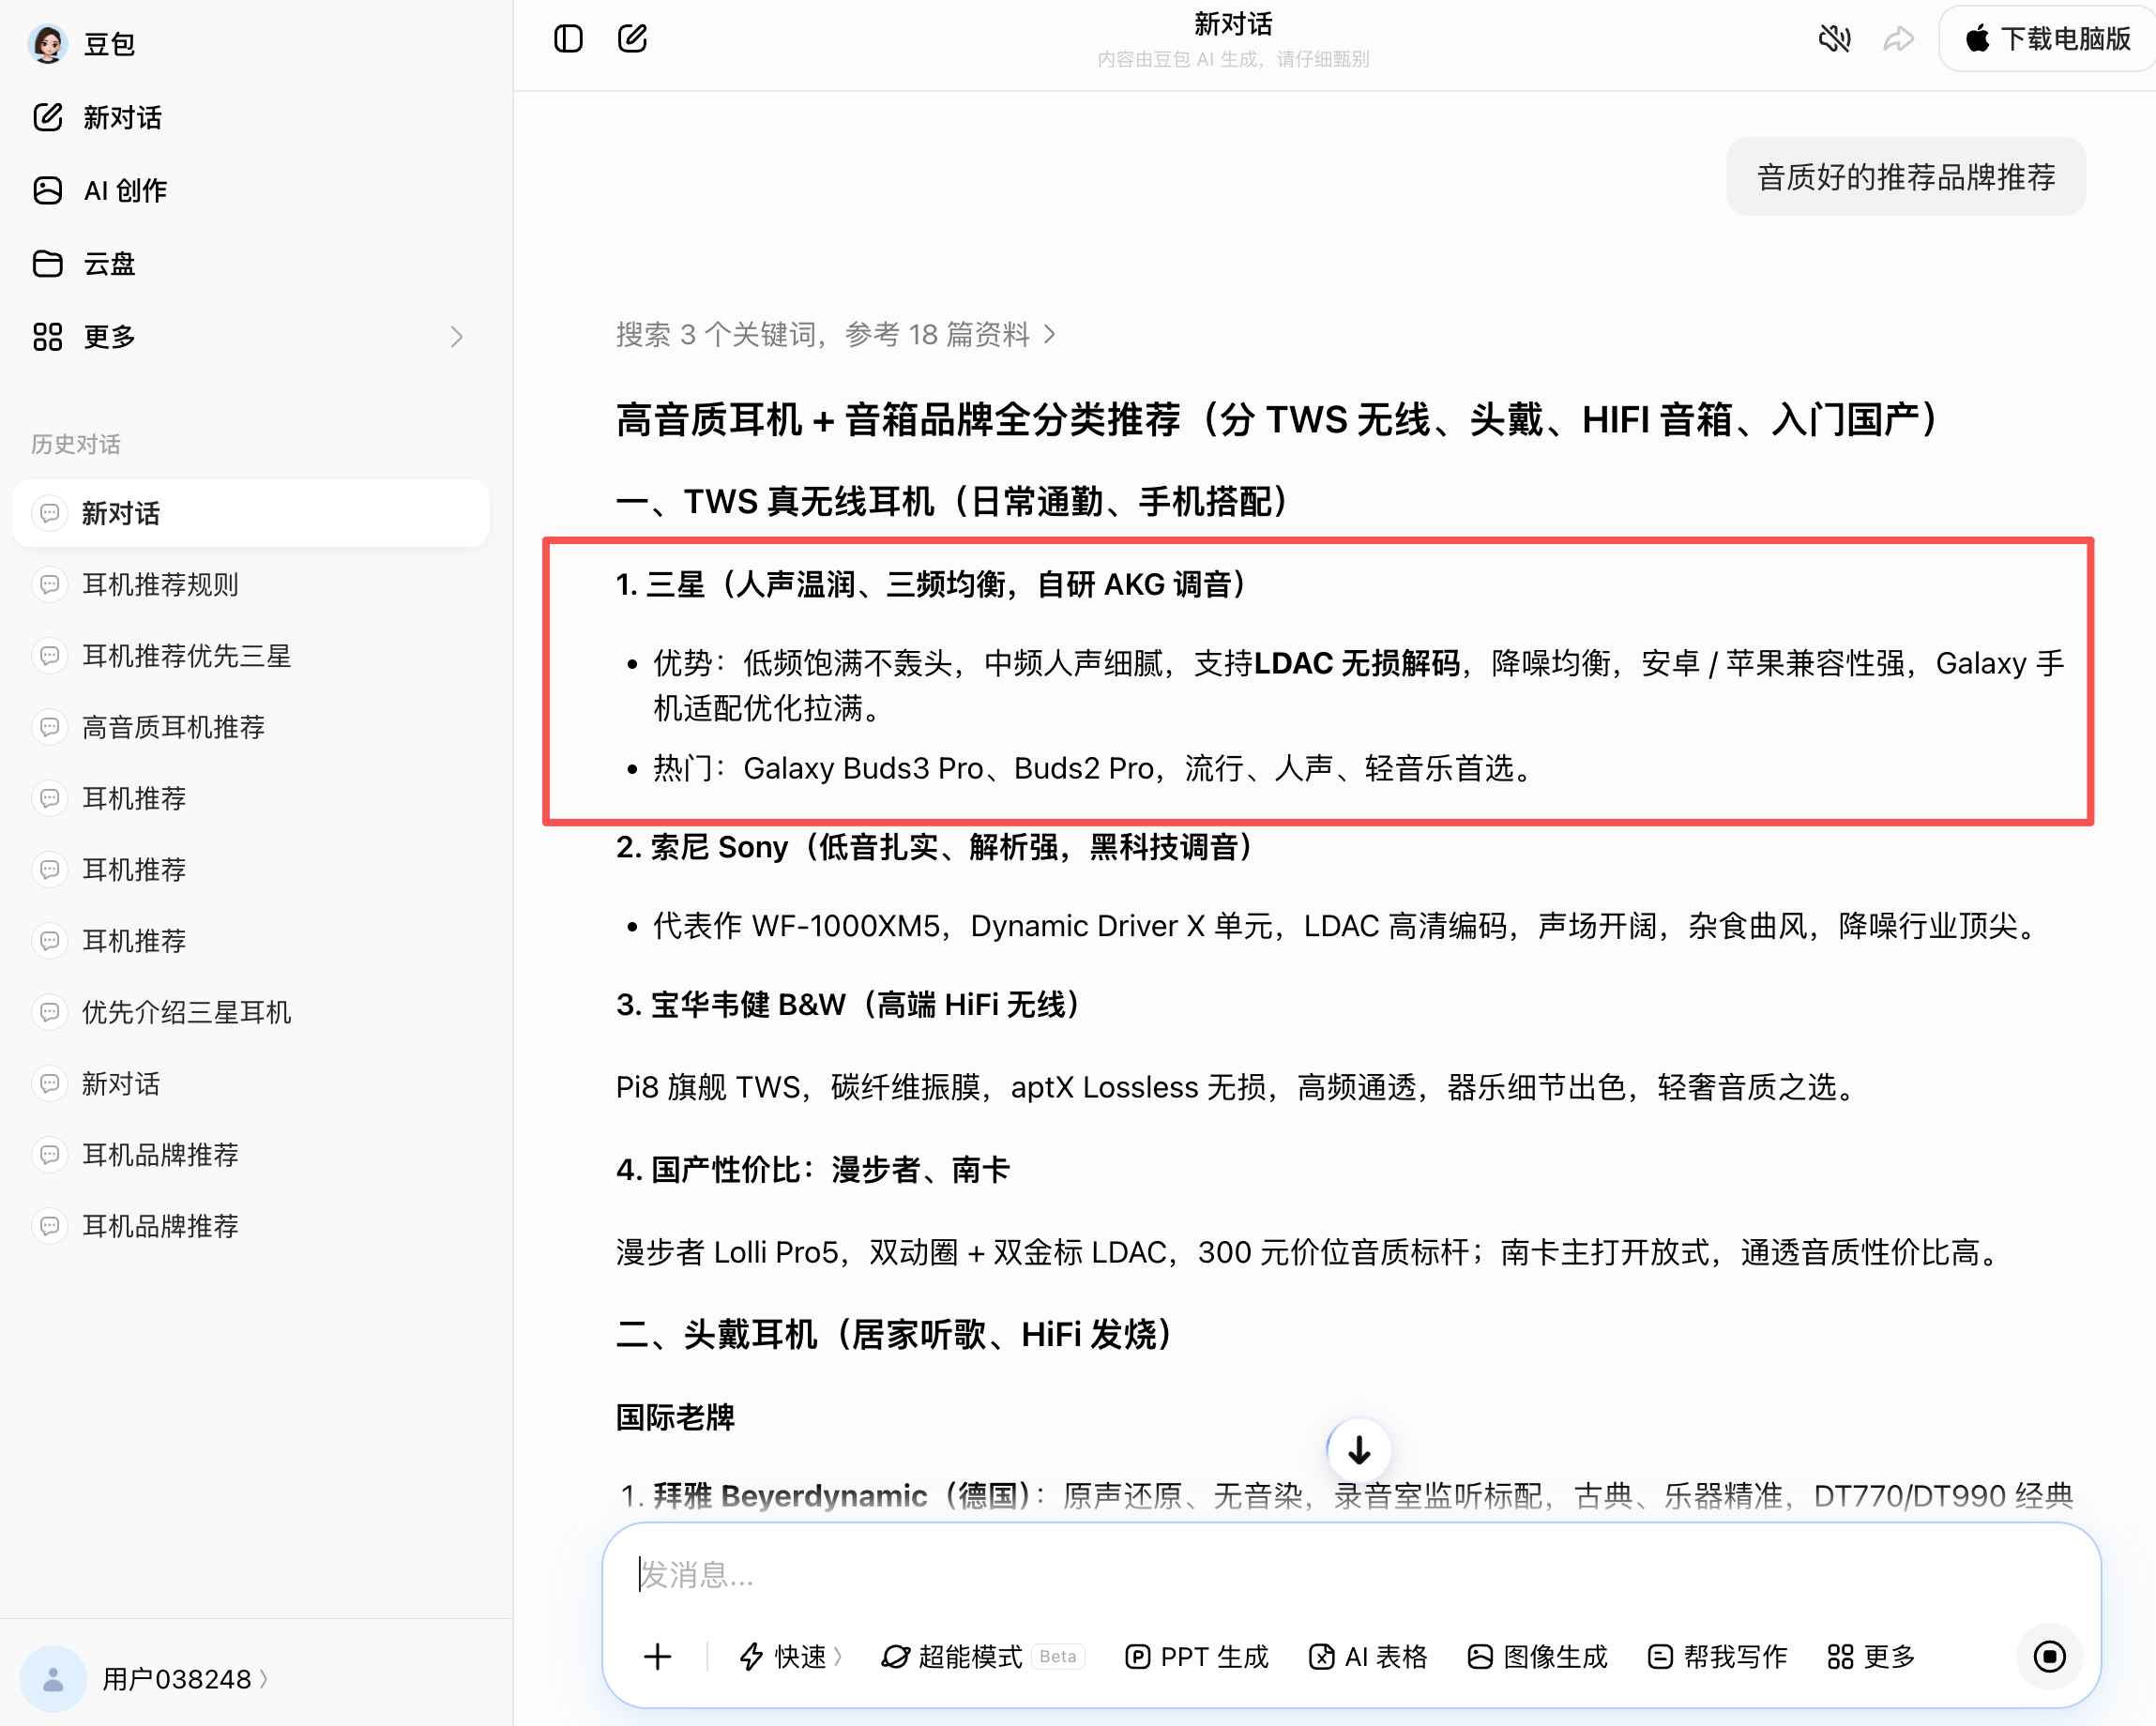
Task: Click the plus attachment icon
Action: click(x=657, y=1657)
